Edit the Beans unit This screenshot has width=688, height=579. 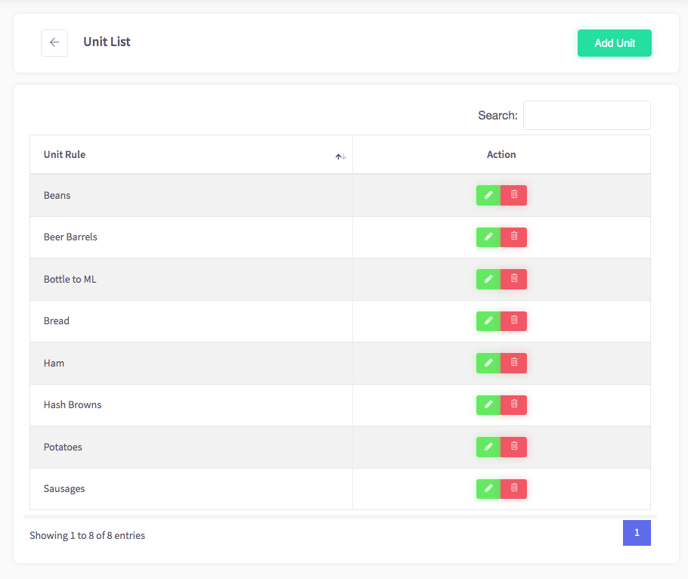click(x=488, y=195)
